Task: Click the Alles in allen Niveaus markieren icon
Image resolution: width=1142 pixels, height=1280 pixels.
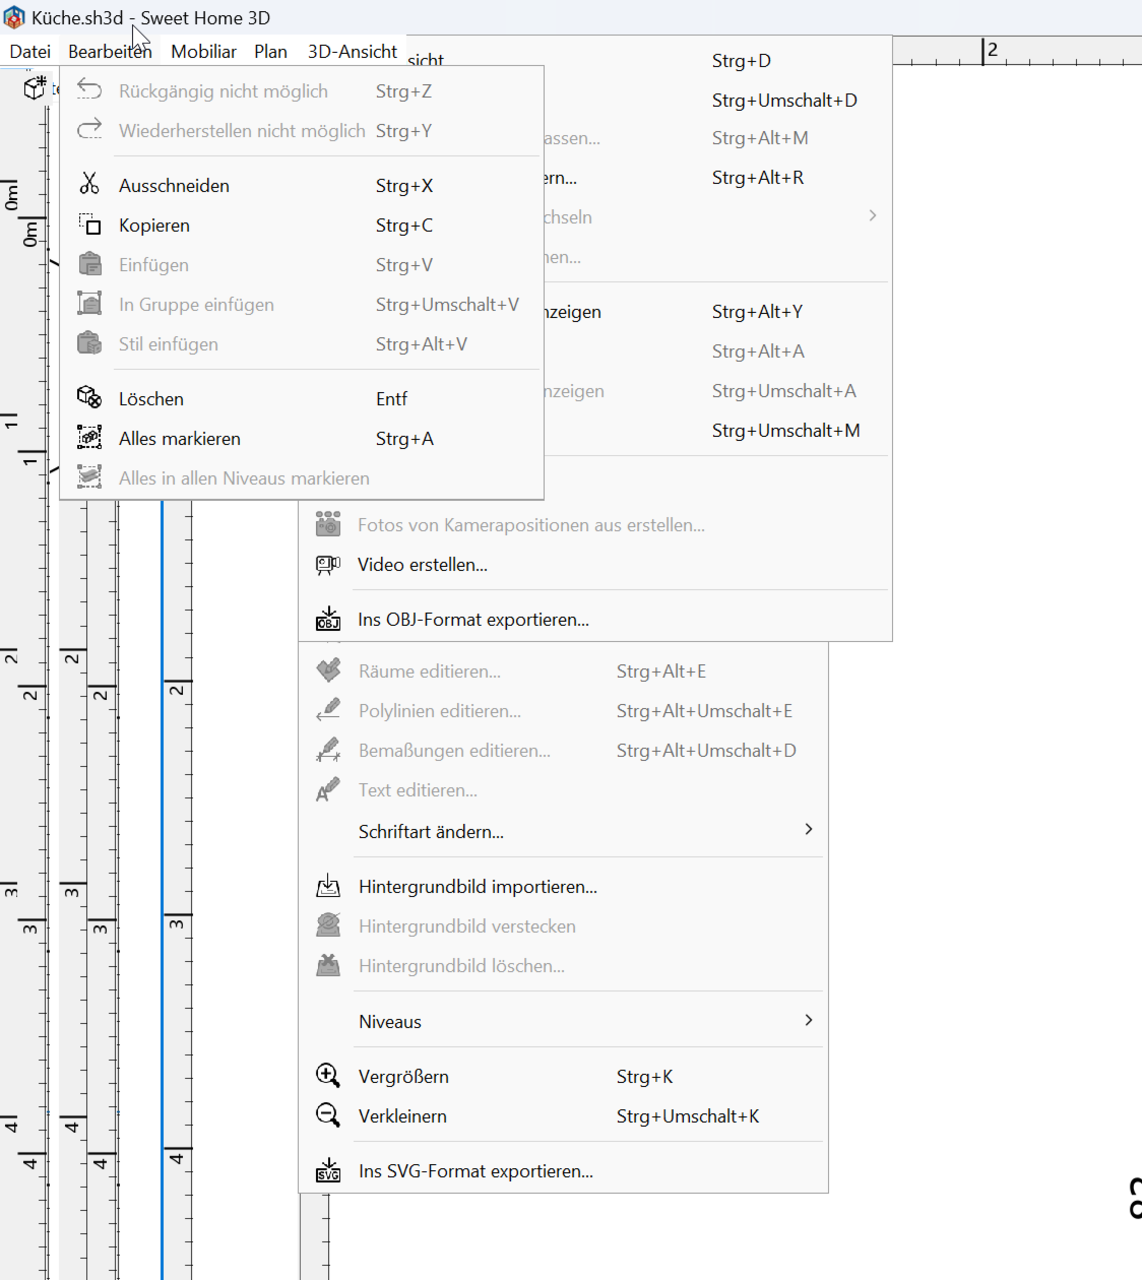Action: click(90, 477)
